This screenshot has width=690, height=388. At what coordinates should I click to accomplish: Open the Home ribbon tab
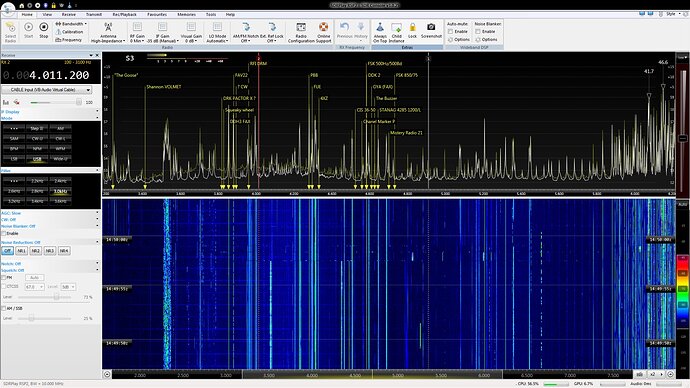pyautogui.click(x=27, y=15)
